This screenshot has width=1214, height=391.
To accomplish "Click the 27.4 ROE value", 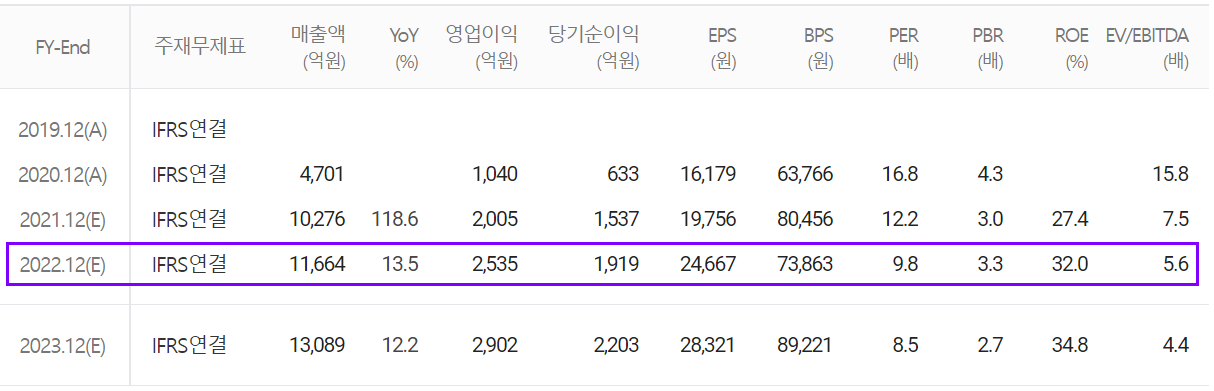I will tap(1071, 219).
